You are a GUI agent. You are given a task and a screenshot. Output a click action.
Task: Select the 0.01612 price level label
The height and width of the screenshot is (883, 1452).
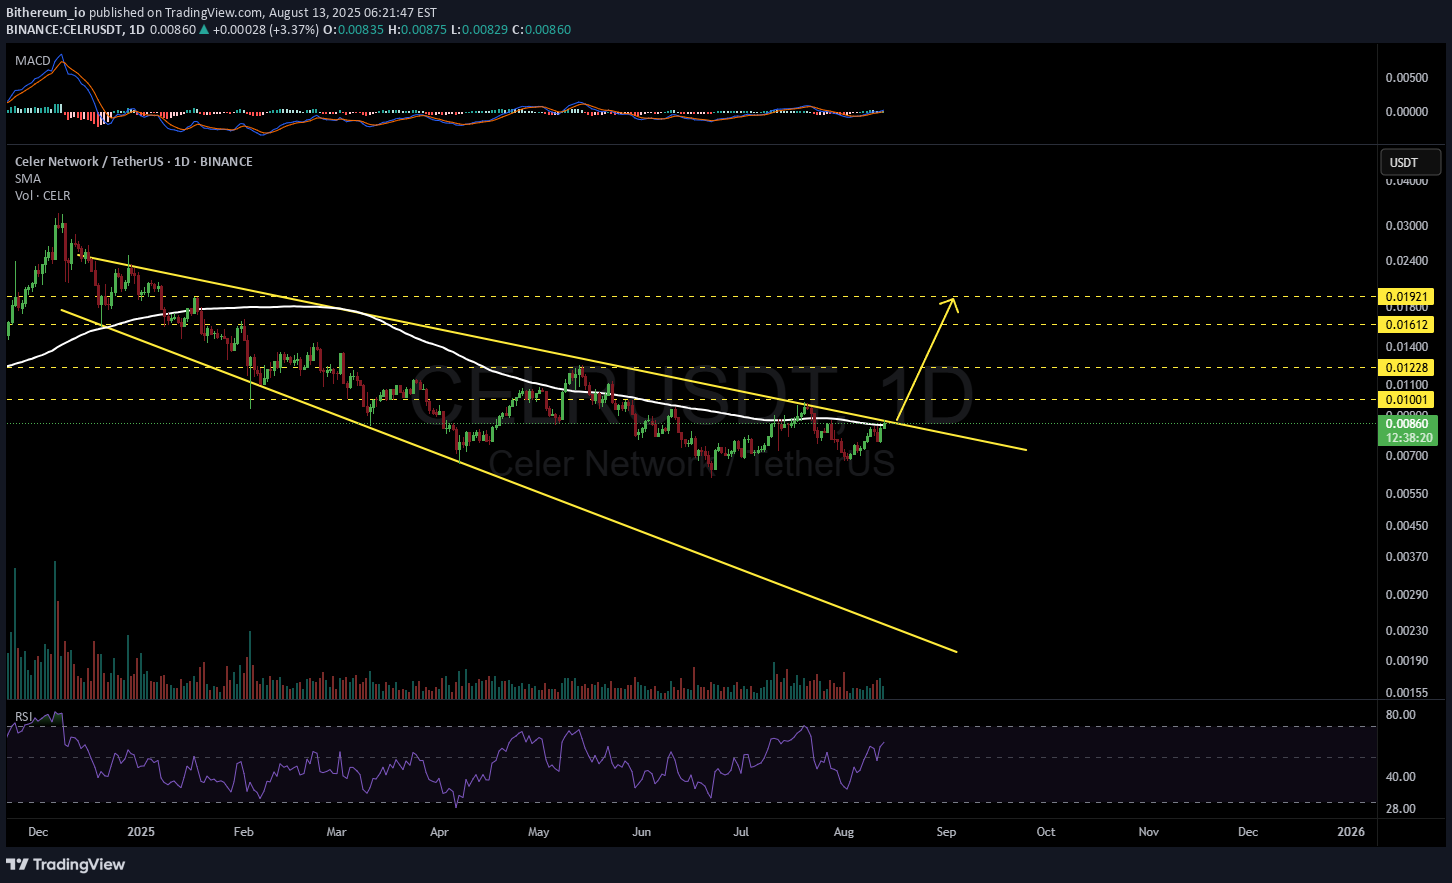(x=1405, y=325)
